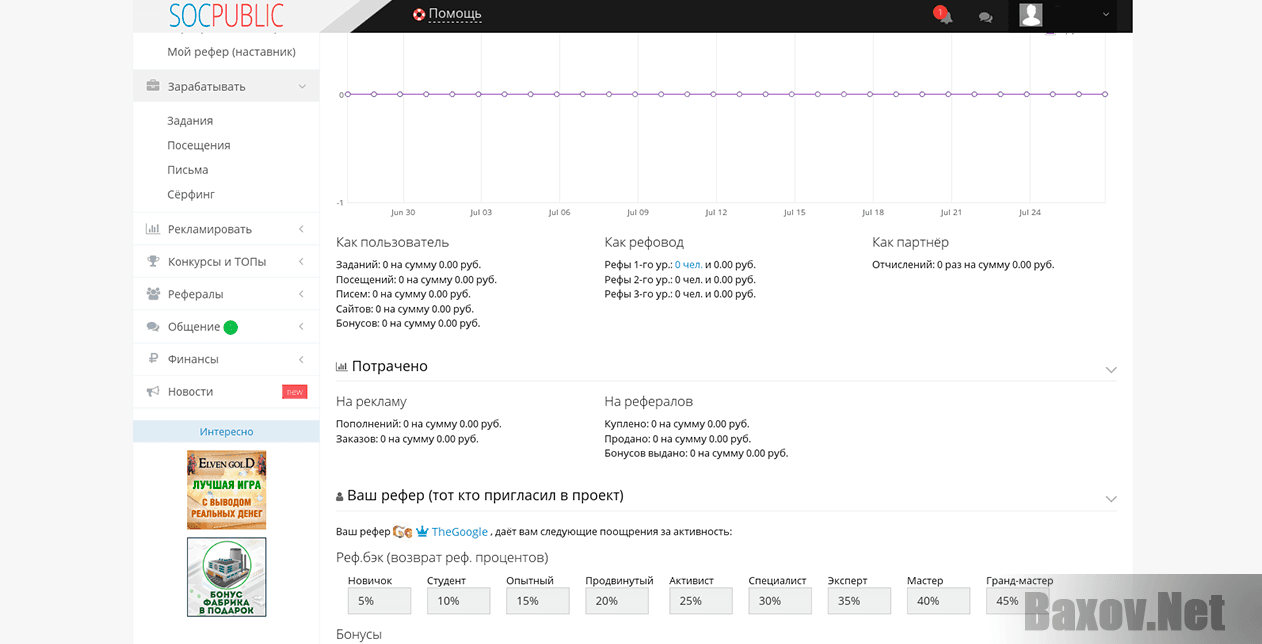Viewport: 1262px width, 644px height.
Task: Go to Сёрфинг menu item
Action: tap(191, 195)
